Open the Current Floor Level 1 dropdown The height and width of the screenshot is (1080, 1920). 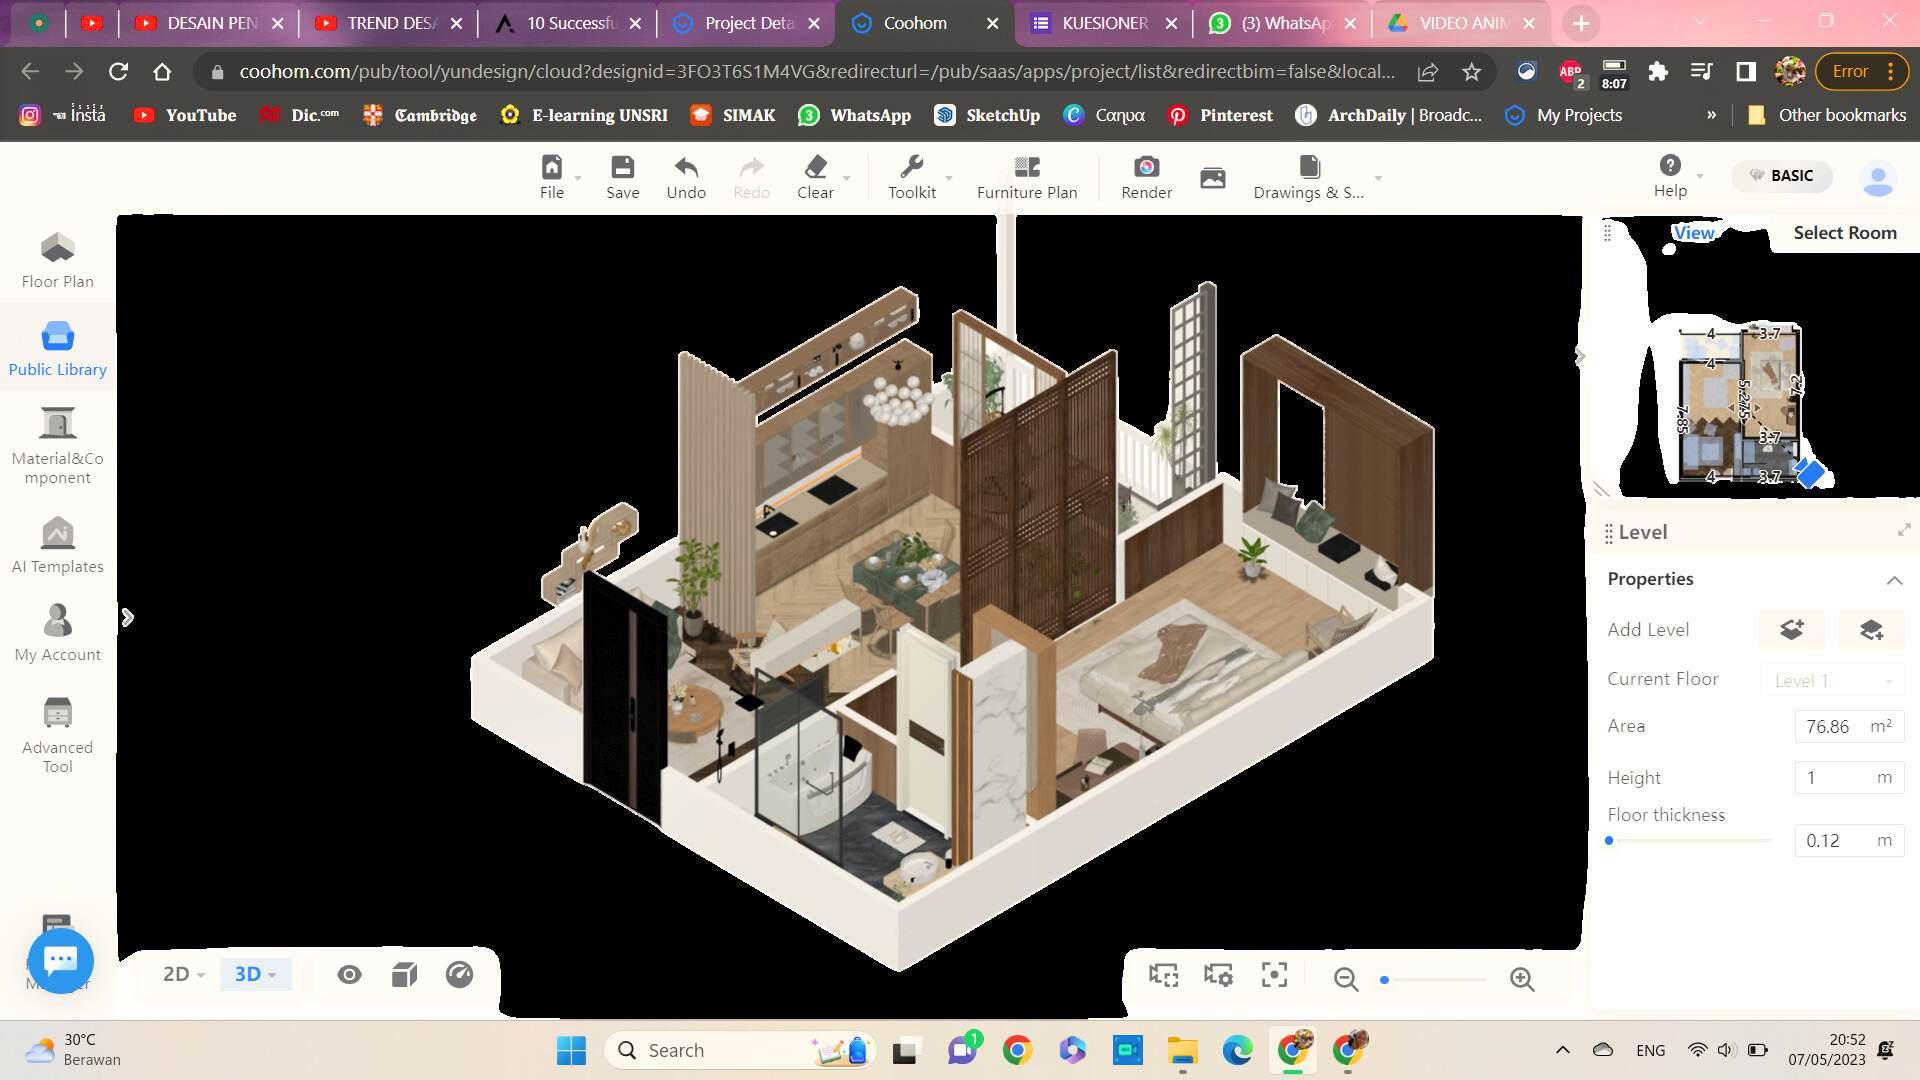1833,680
